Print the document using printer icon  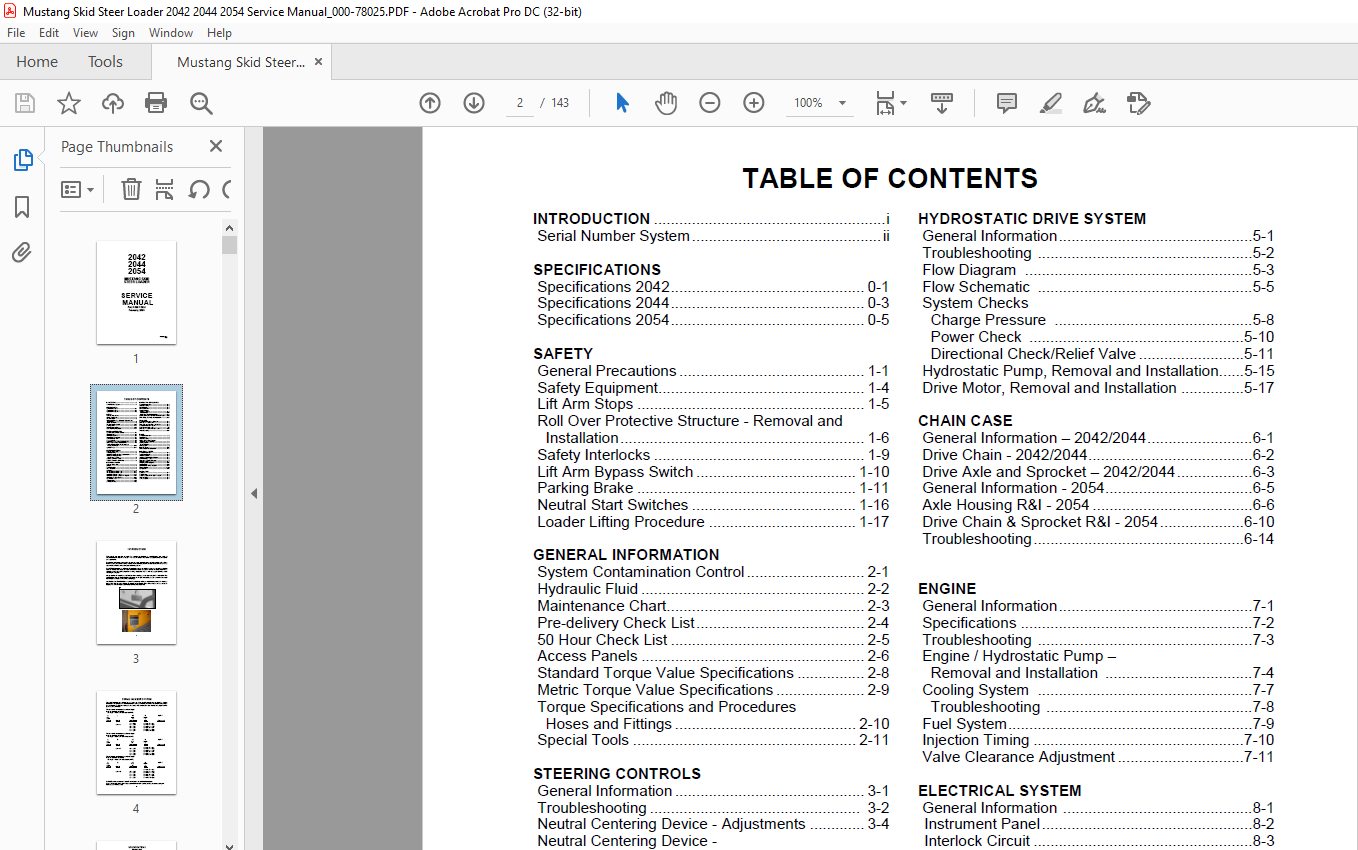[x=156, y=103]
